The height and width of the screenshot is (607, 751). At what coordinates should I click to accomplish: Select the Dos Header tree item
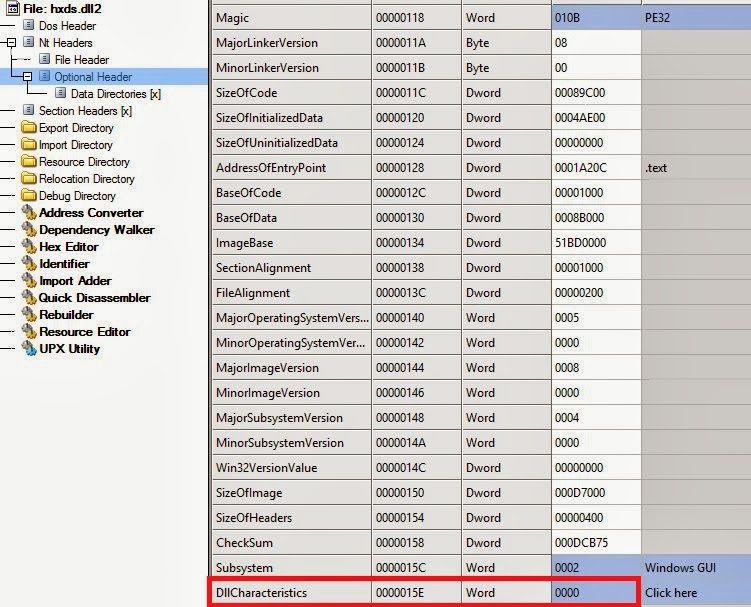(x=65, y=26)
